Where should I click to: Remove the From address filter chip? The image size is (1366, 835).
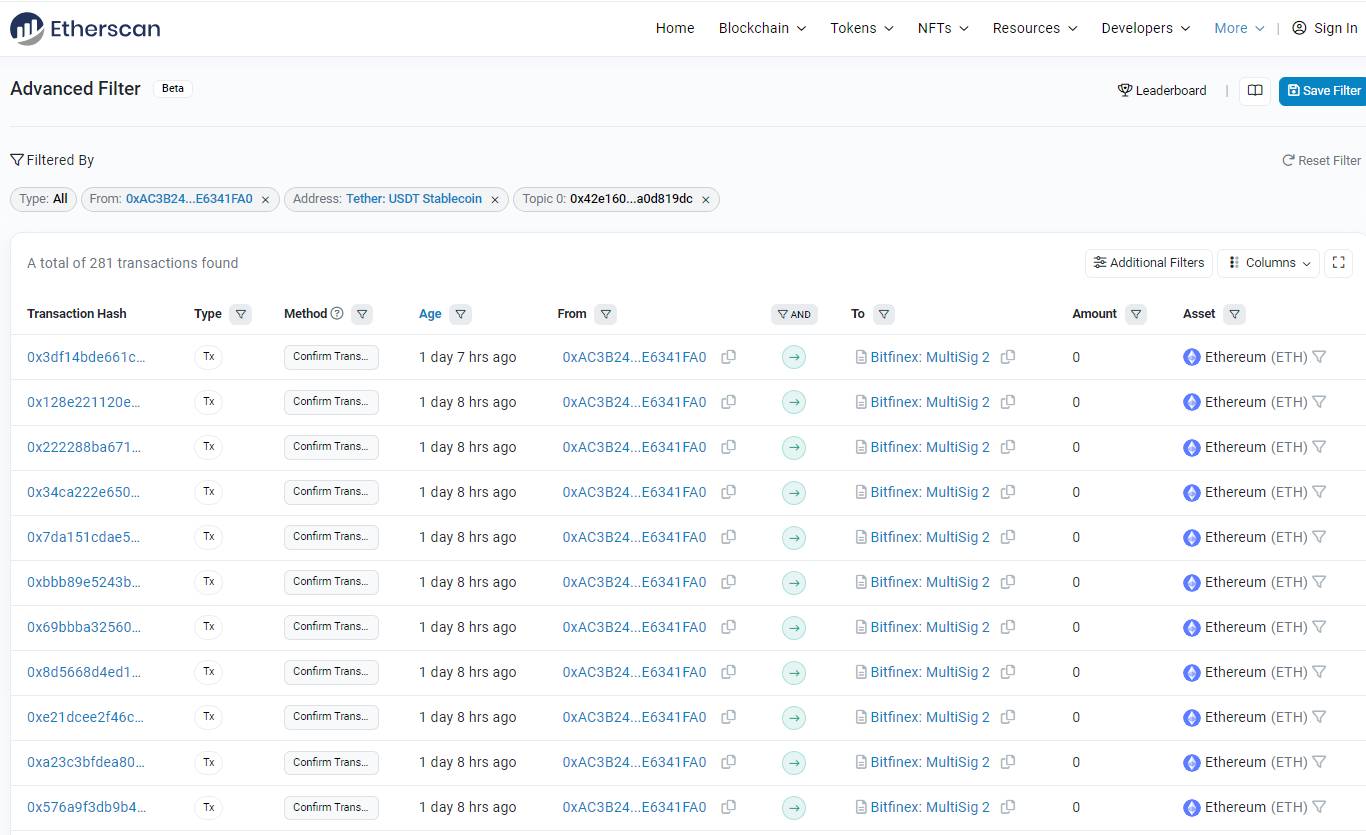[265, 200]
